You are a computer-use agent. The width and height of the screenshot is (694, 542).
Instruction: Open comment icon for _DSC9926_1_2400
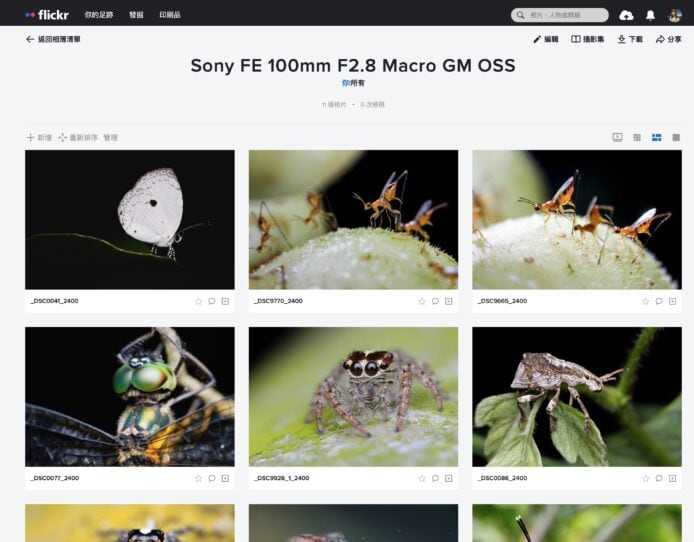[x=435, y=478]
